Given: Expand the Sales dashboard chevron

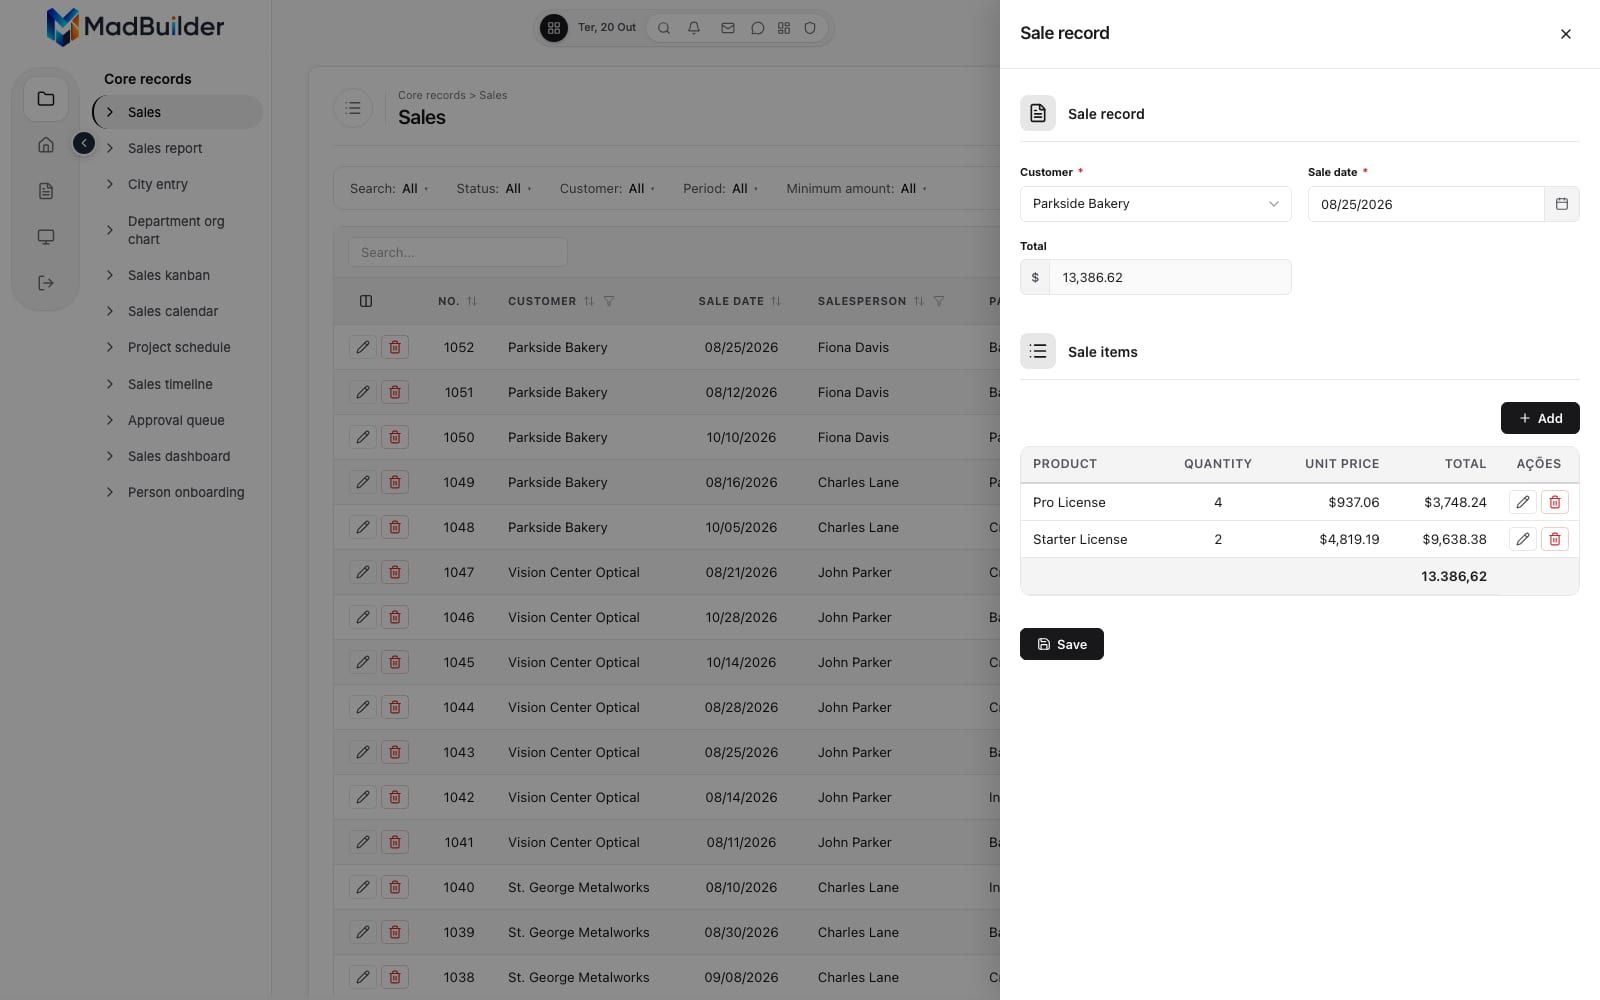Looking at the screenshot, I should 110,456.
